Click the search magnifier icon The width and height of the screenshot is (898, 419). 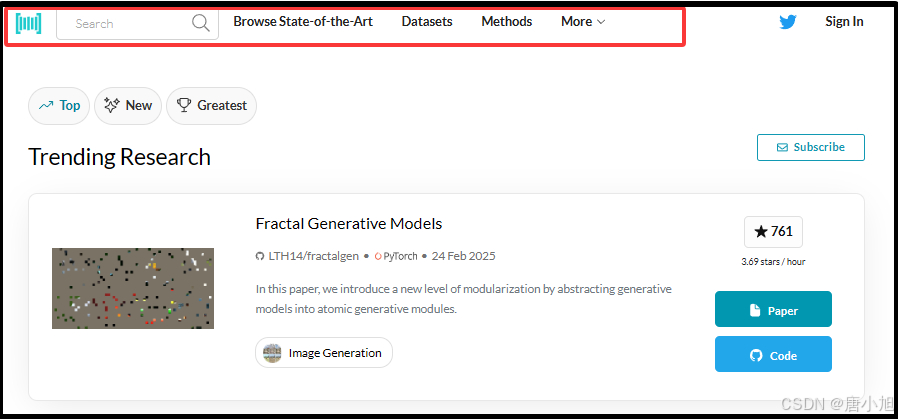201,23
